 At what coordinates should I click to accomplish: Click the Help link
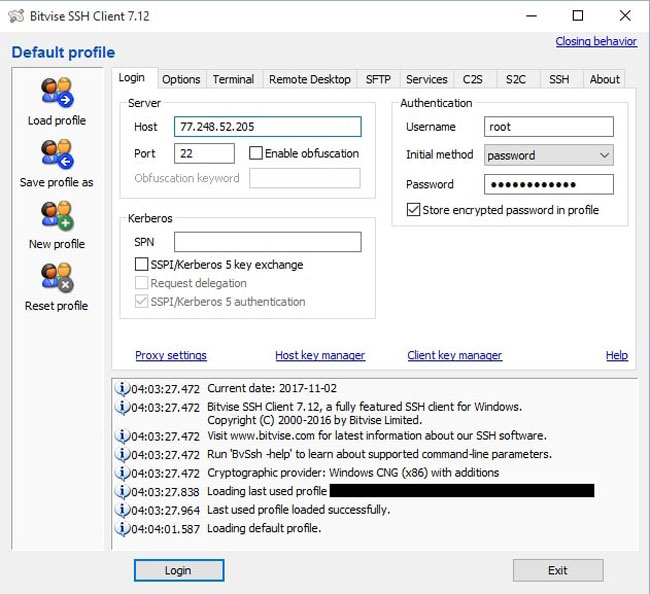pos(617,355)
